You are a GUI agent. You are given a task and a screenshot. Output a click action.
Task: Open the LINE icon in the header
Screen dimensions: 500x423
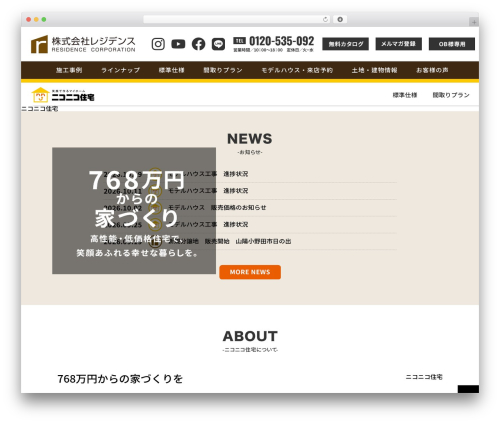pyautogui.click(x=218, y=44)
